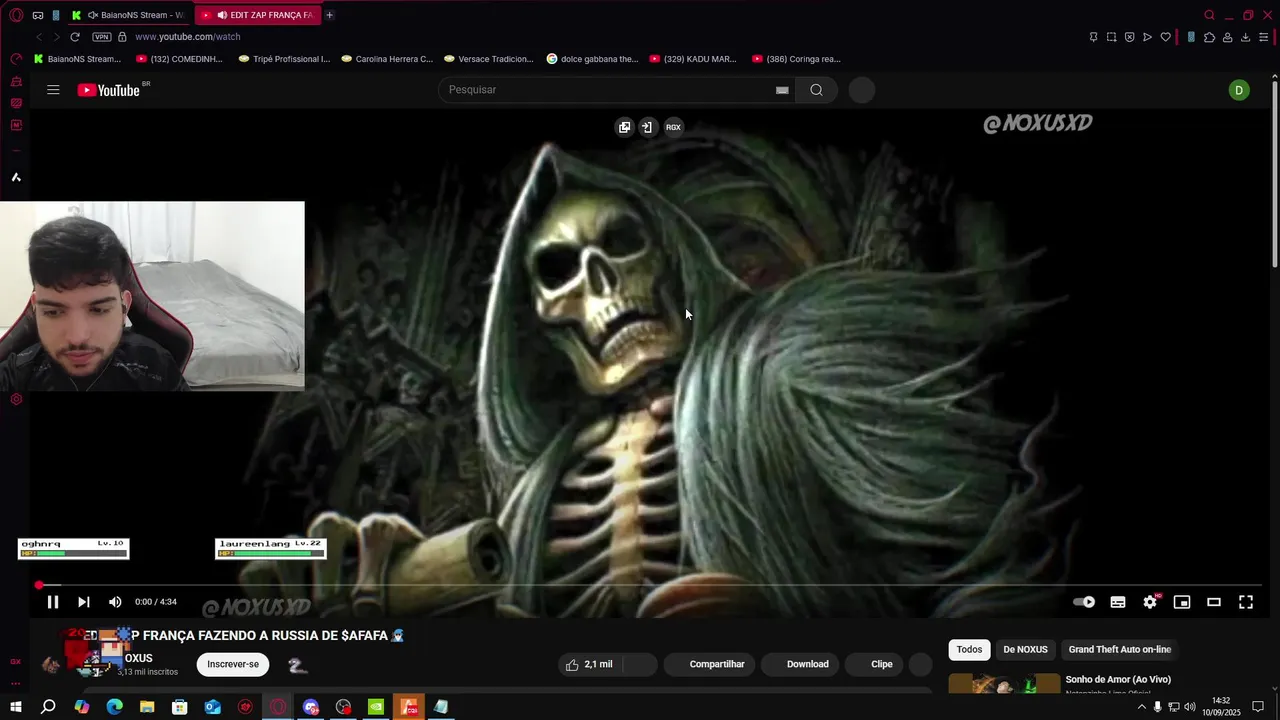Open the browser downloads icon

coord(1245,37)
